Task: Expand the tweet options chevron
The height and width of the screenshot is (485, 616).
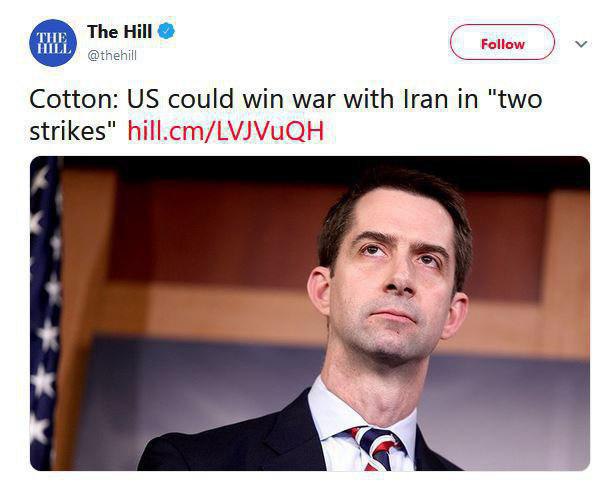Action: (581, 44)
